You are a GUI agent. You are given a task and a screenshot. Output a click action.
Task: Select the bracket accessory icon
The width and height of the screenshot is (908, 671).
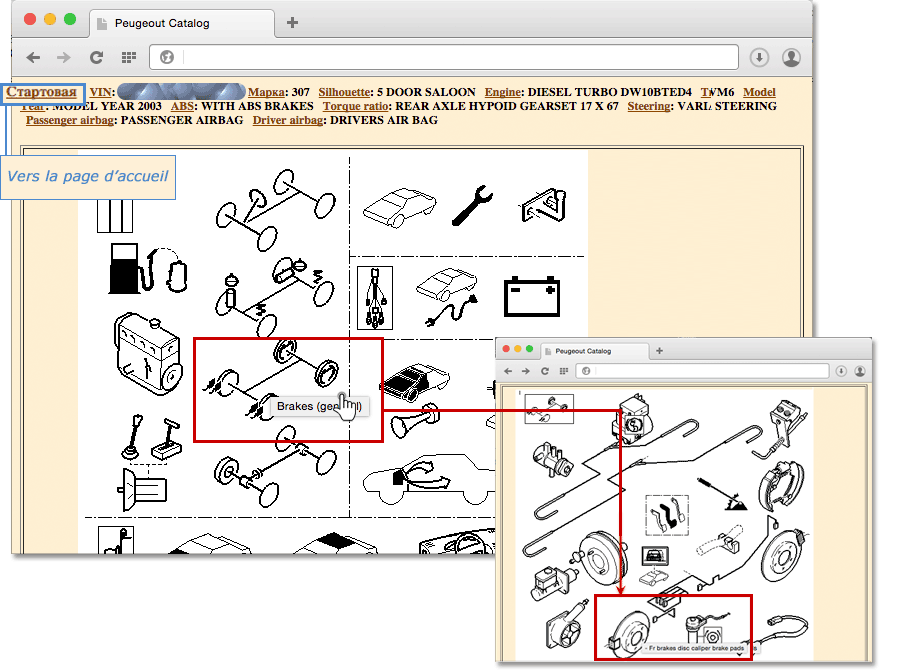coord(543,205)
